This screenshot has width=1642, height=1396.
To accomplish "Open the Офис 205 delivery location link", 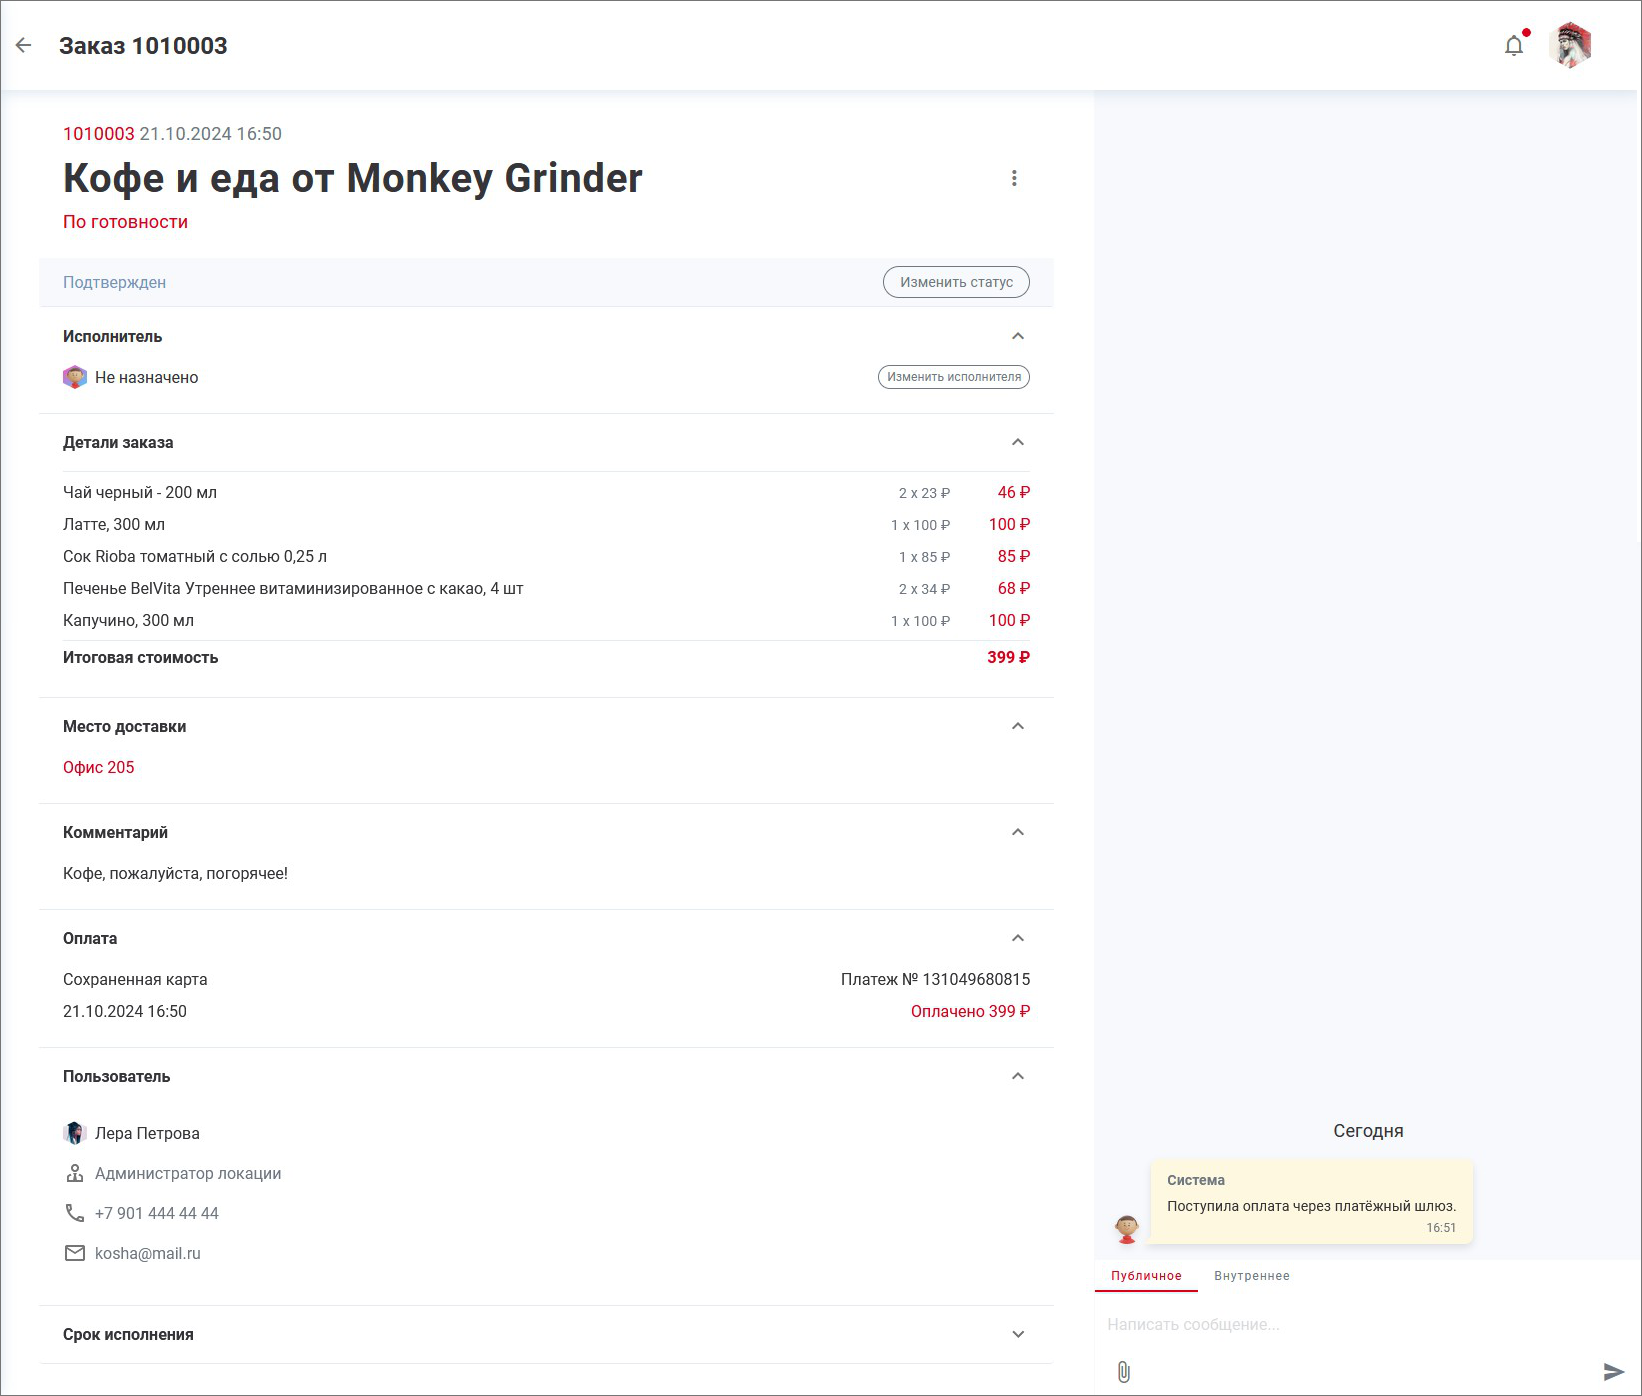I will click(x=99, y=767).
